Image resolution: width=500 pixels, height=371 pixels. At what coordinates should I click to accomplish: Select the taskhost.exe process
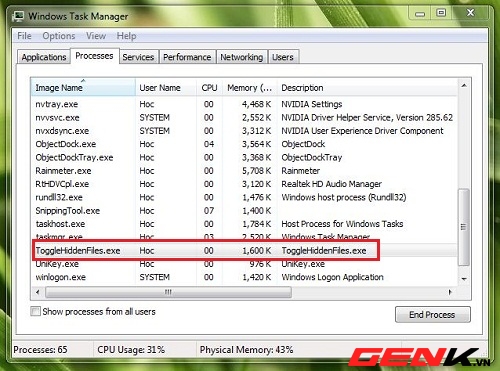click(245, 224)
